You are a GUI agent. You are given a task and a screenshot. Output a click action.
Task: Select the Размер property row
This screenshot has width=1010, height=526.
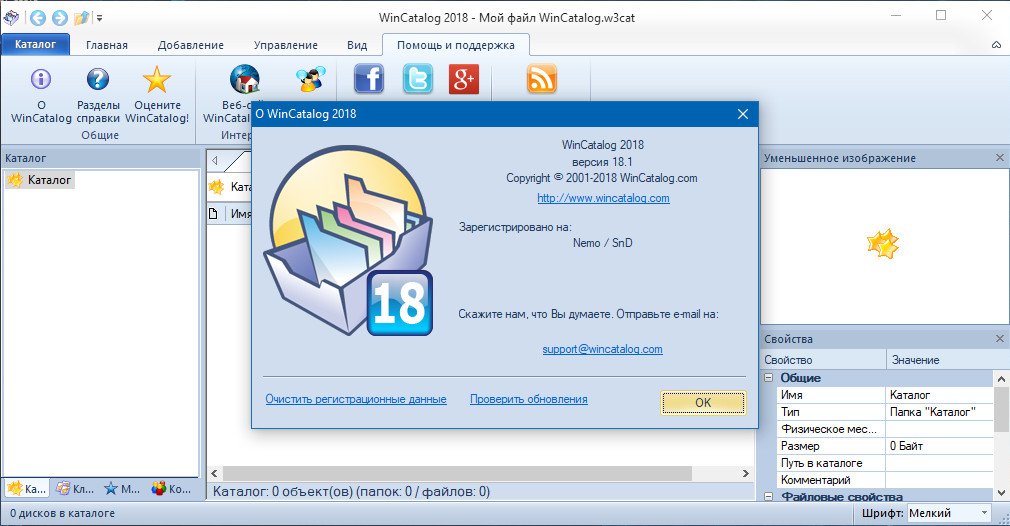[885, 446]
